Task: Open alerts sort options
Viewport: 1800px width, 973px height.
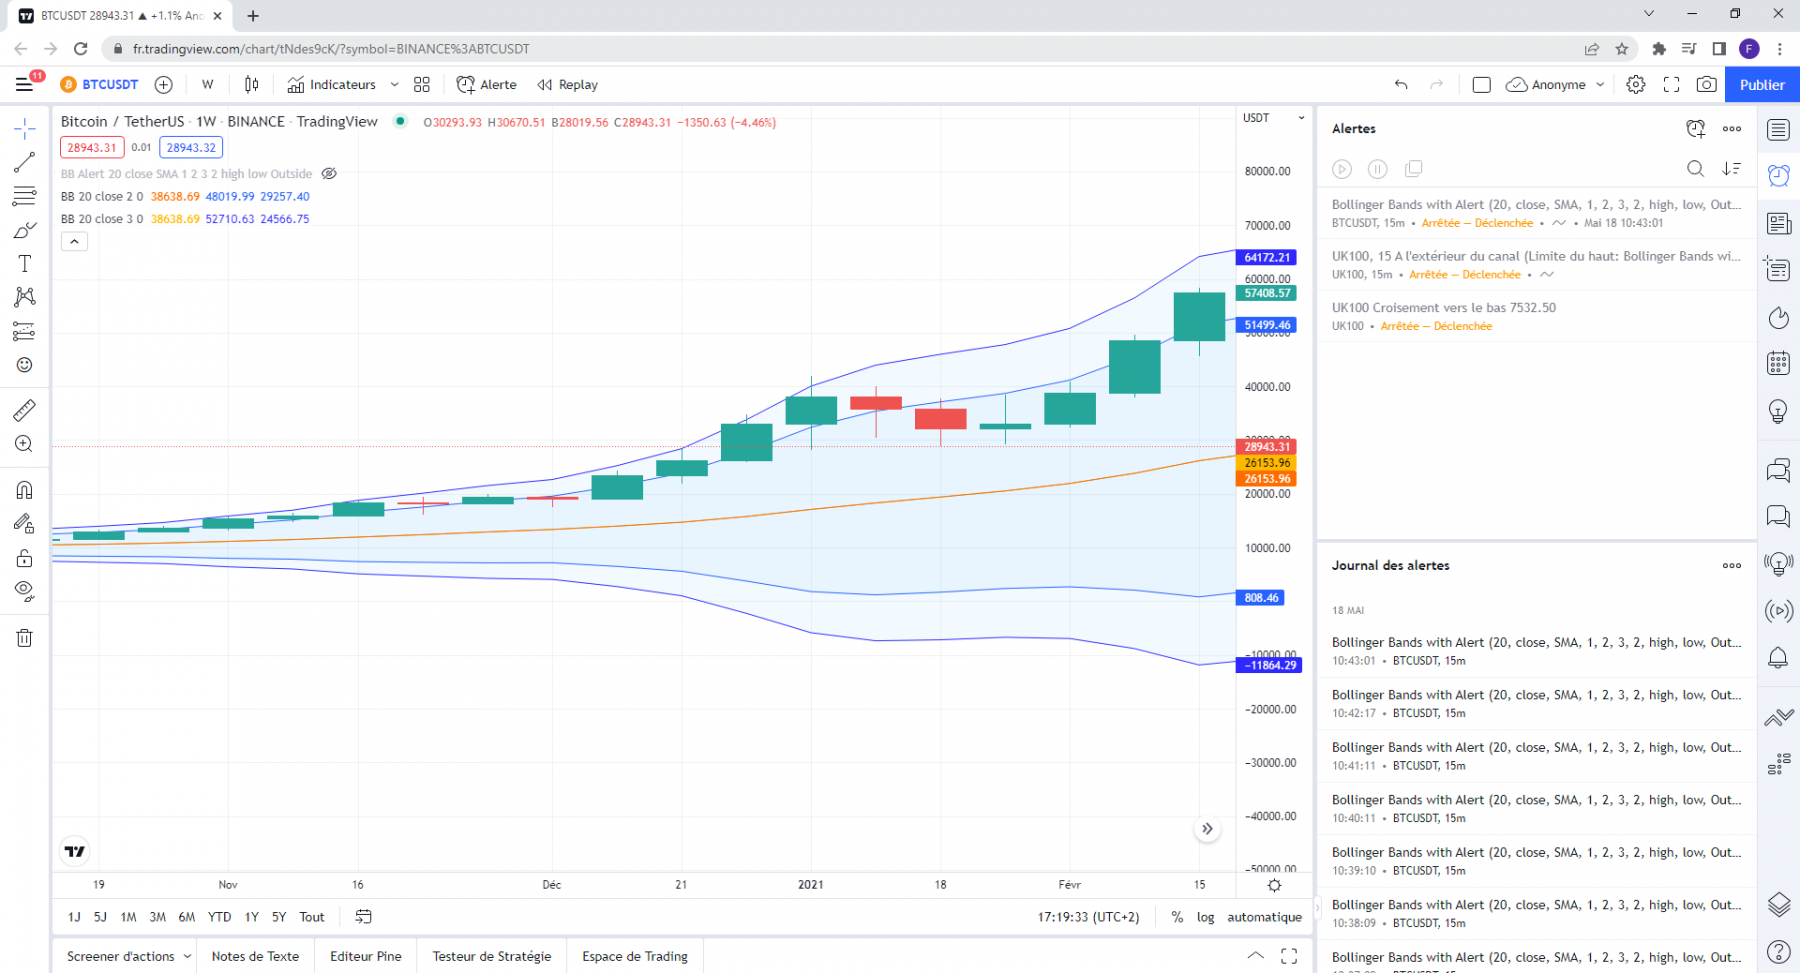Action: 1732,169
